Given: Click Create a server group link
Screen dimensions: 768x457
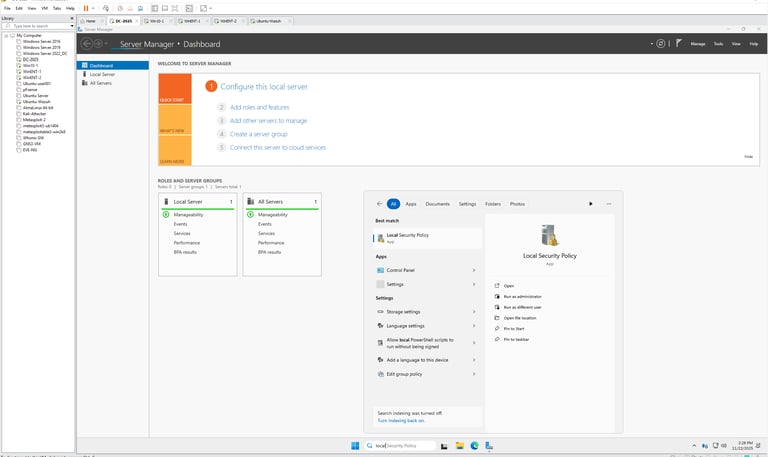Looking at the screenshot, I should point(259,134).
